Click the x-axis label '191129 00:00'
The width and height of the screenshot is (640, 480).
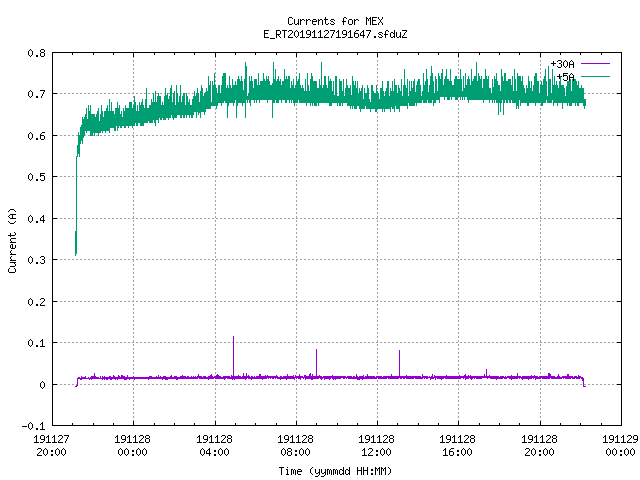coord(620,446)
